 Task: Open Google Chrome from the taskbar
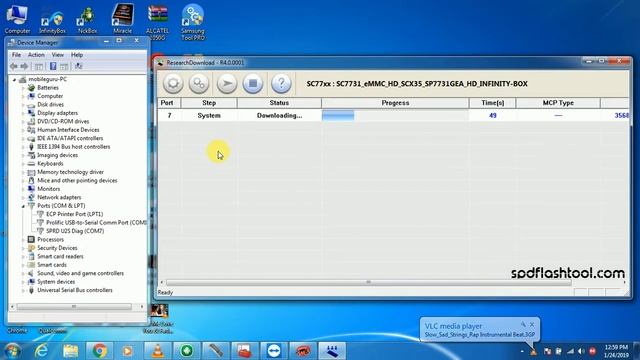point(99,351)
